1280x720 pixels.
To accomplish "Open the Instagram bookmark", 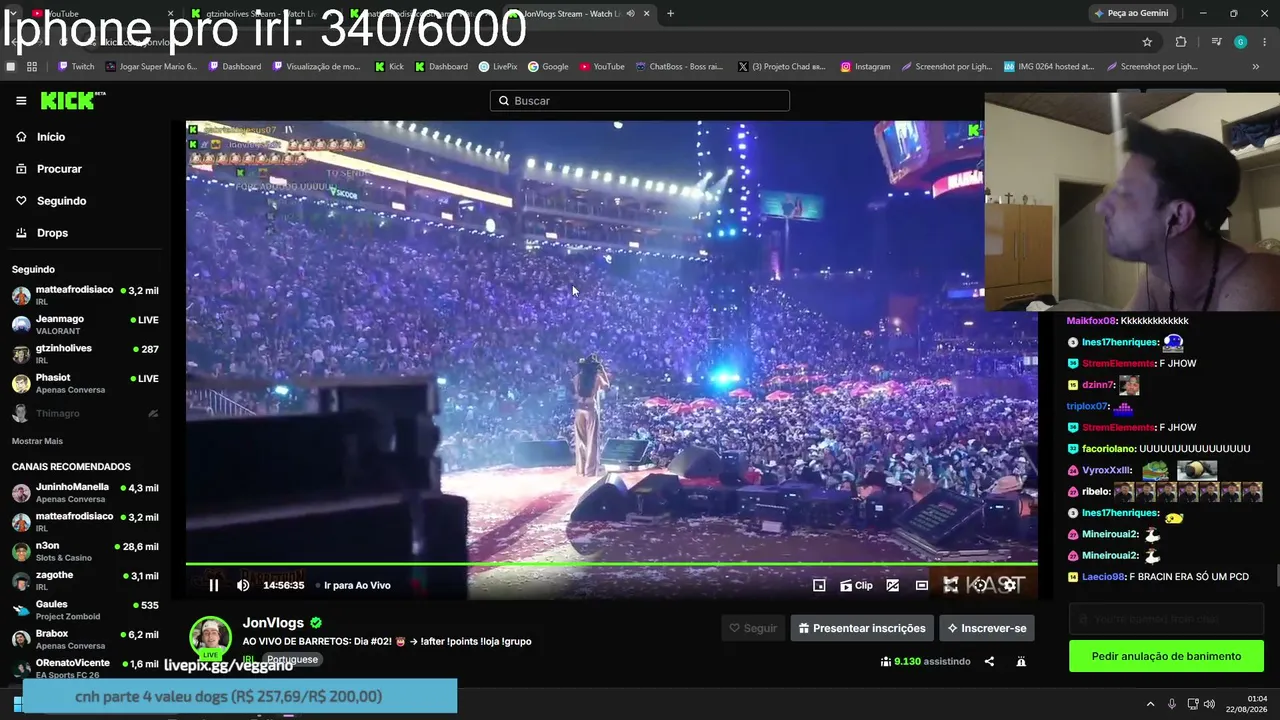I will pyautogui.click(x=865, y=67).
